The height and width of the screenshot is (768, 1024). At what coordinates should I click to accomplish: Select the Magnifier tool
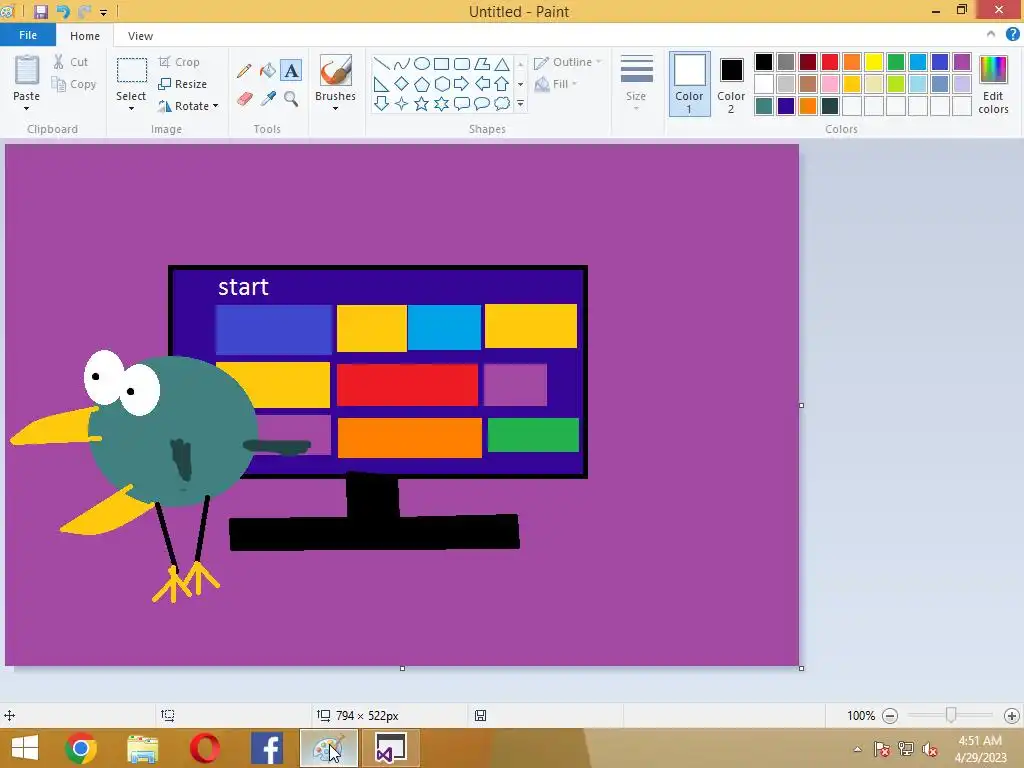(291, 99)
